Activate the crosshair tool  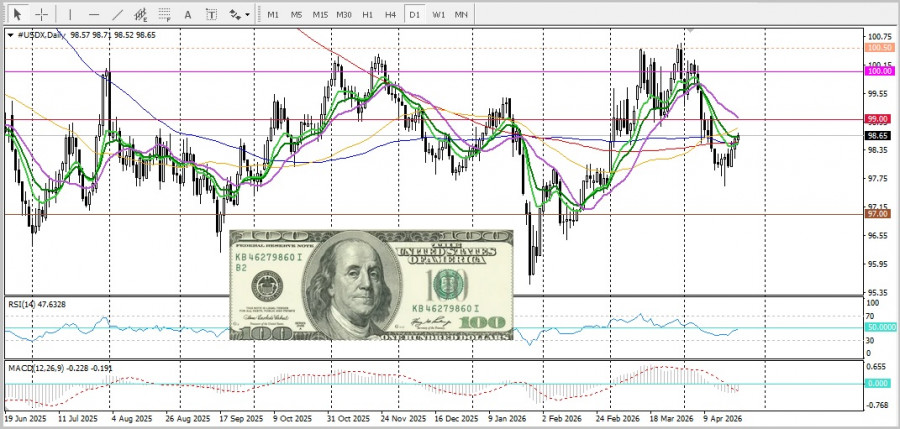(x=42, y=15)
